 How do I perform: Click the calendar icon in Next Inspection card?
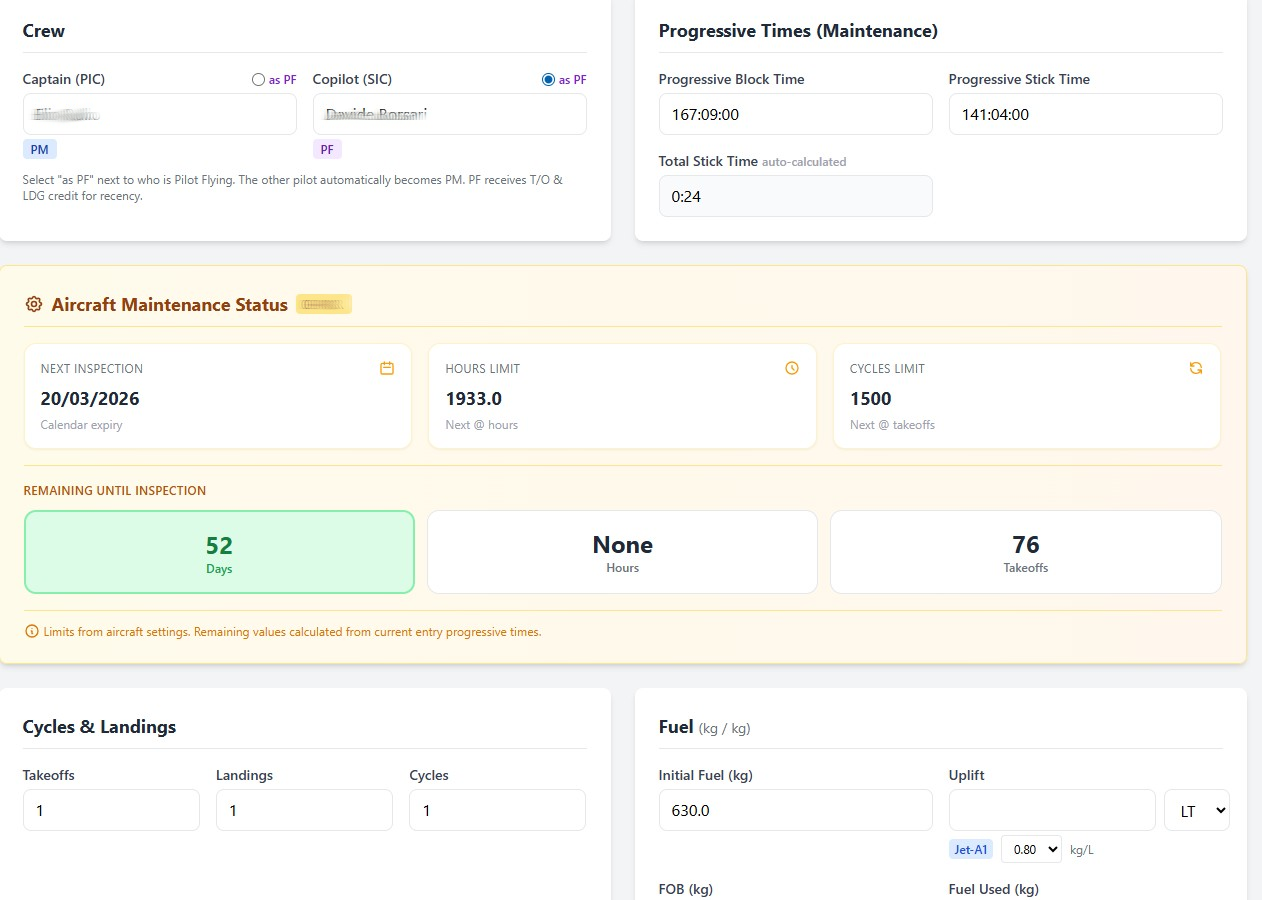(x=387, y=368)
